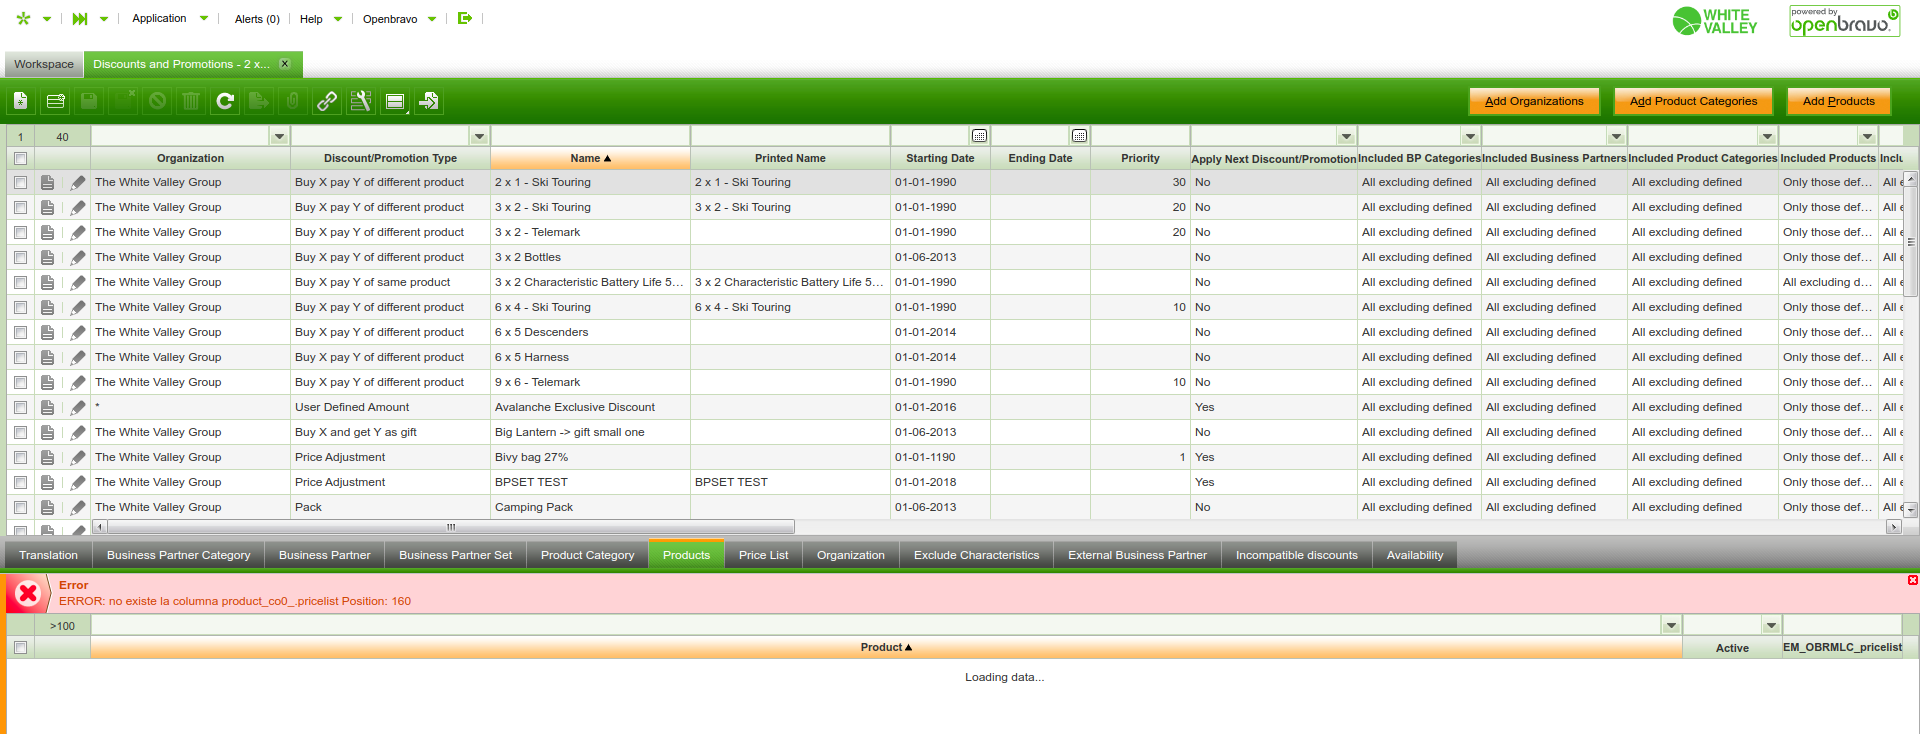1920x734 pixels.
Task: Open the customize form layout tool
Action: tap(361, 101)
